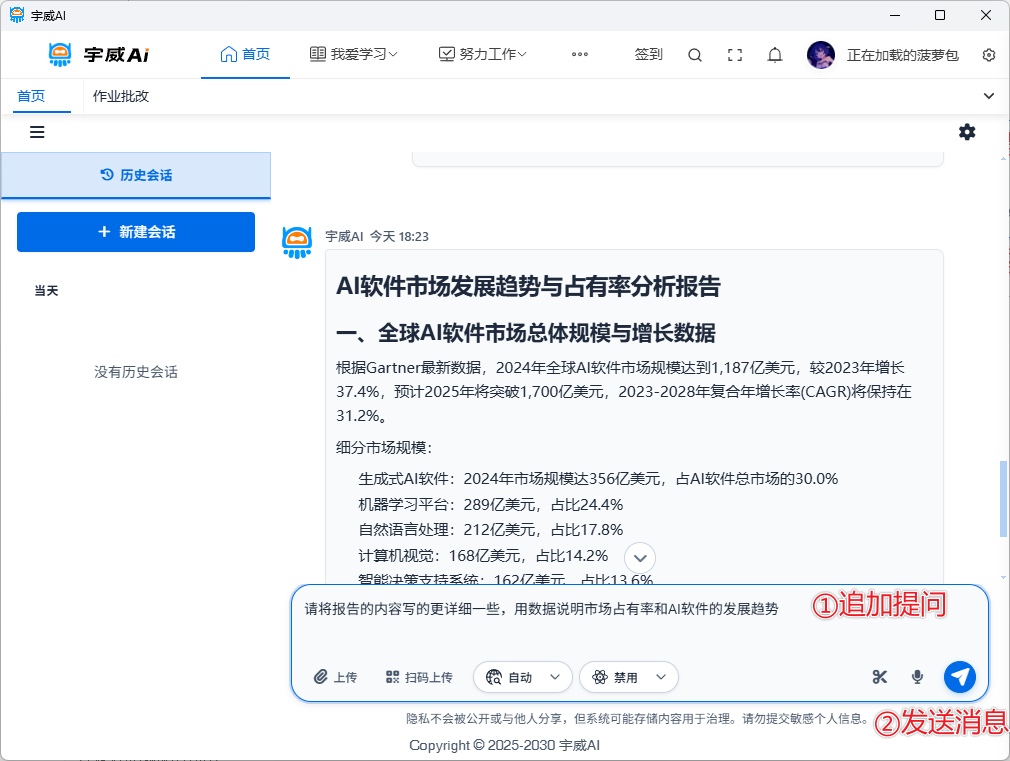The width and height of the screenshot is (1010, 761).
Task: Open notifications bell icon
Action: point(775,55)
